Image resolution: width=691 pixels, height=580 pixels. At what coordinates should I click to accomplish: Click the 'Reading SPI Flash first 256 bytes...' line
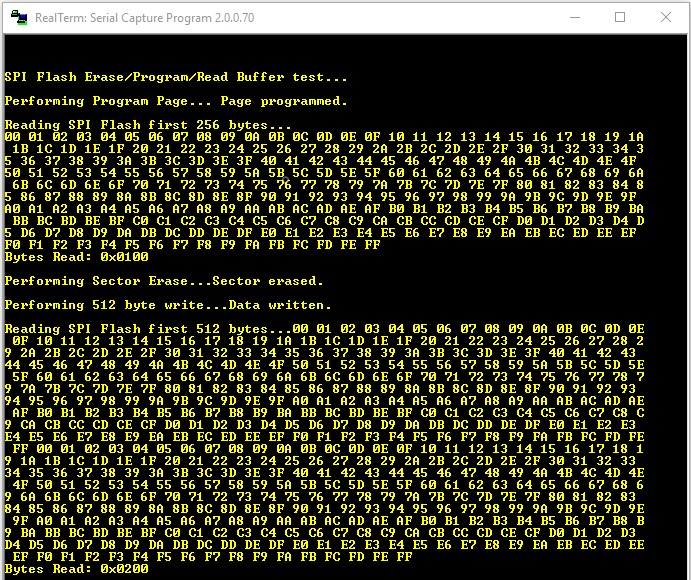[x=148, y=125]
